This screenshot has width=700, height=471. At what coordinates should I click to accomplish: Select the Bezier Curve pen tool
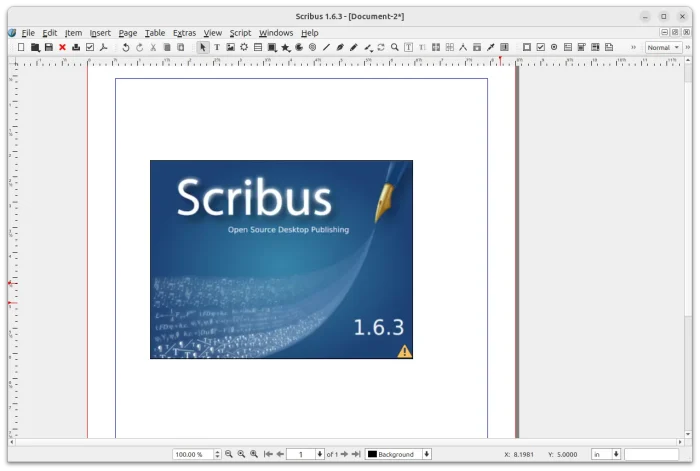(340, 47)
